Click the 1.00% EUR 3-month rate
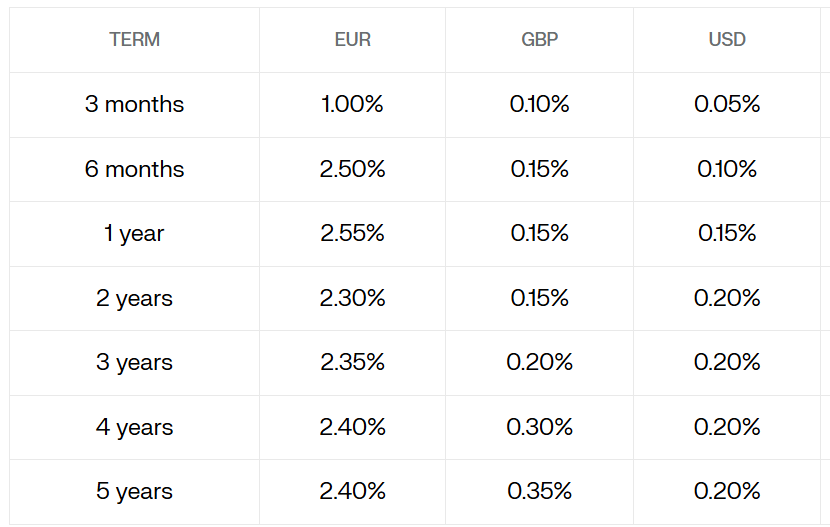830x527 pixels. [353, 104]
